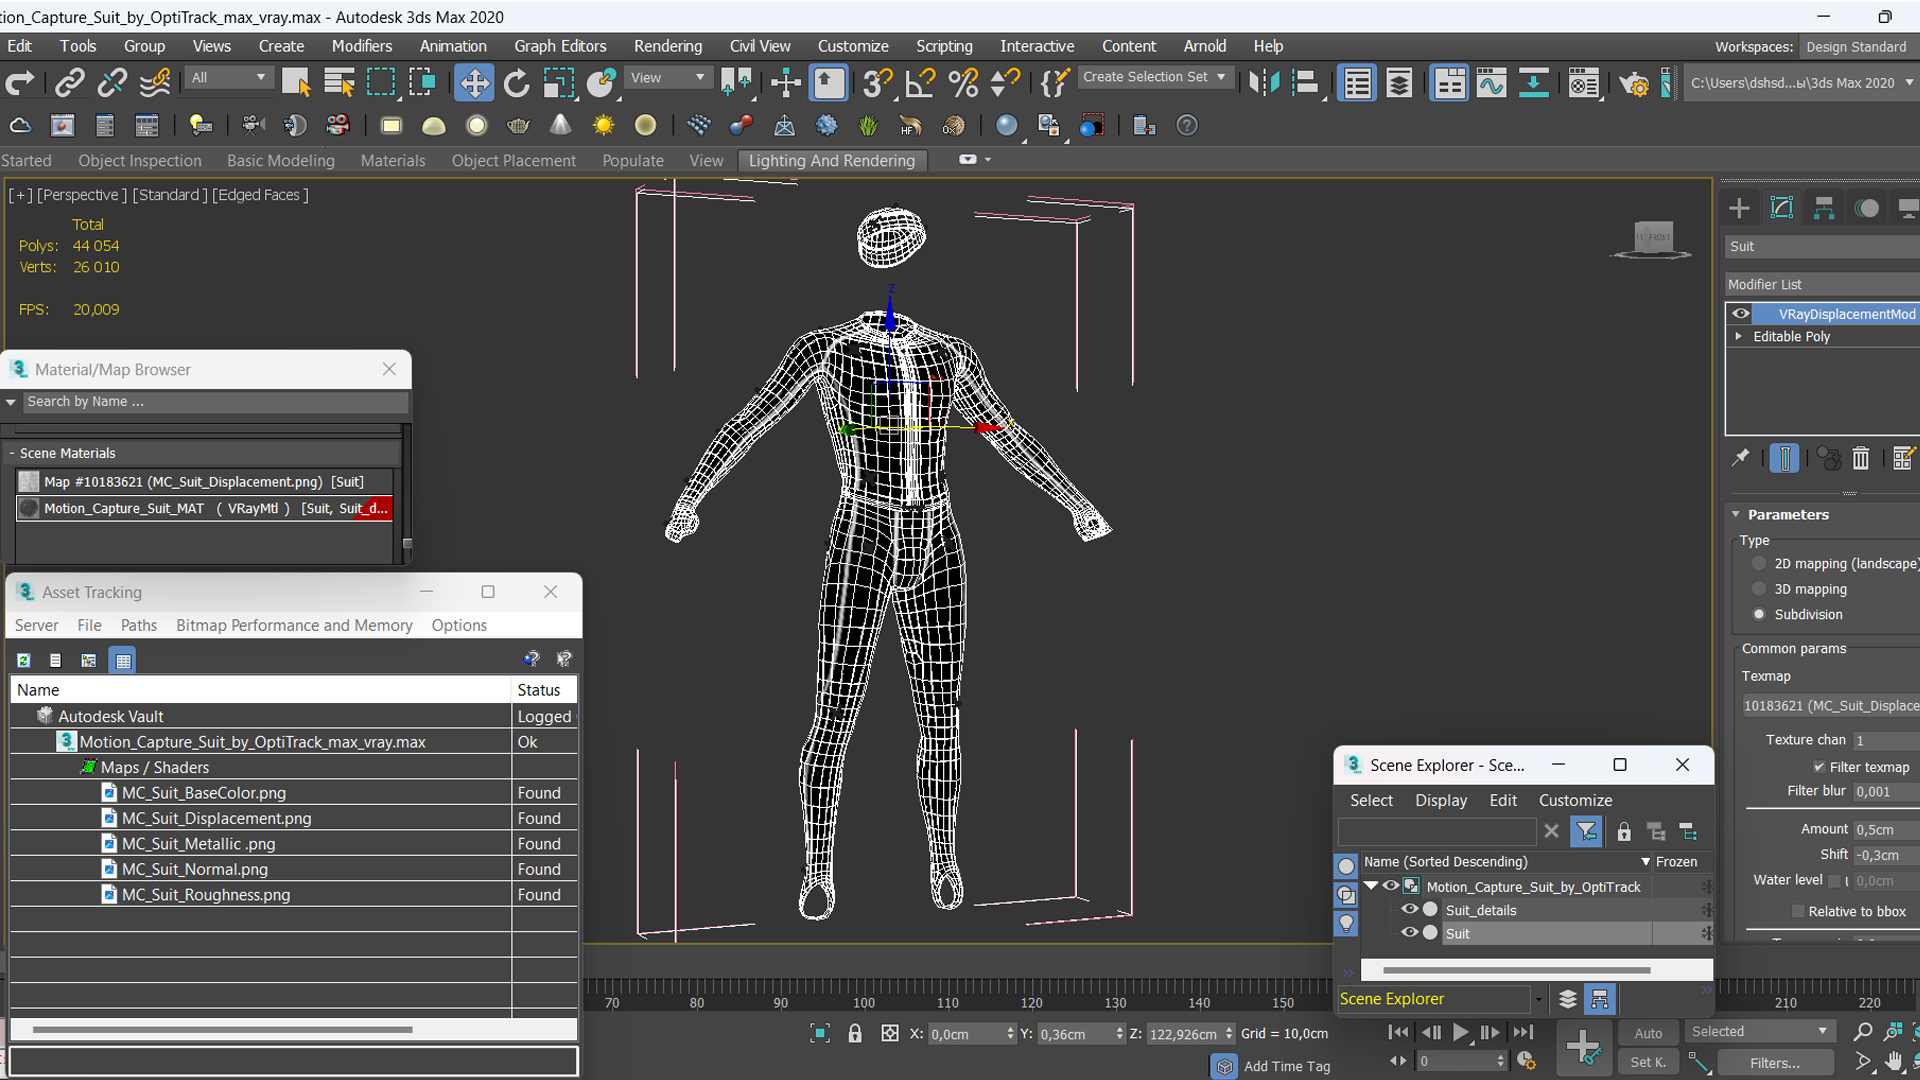Click Add Time Tag label
This screenshot has width=1920, height=1080.
[x=1286, y=1066]
